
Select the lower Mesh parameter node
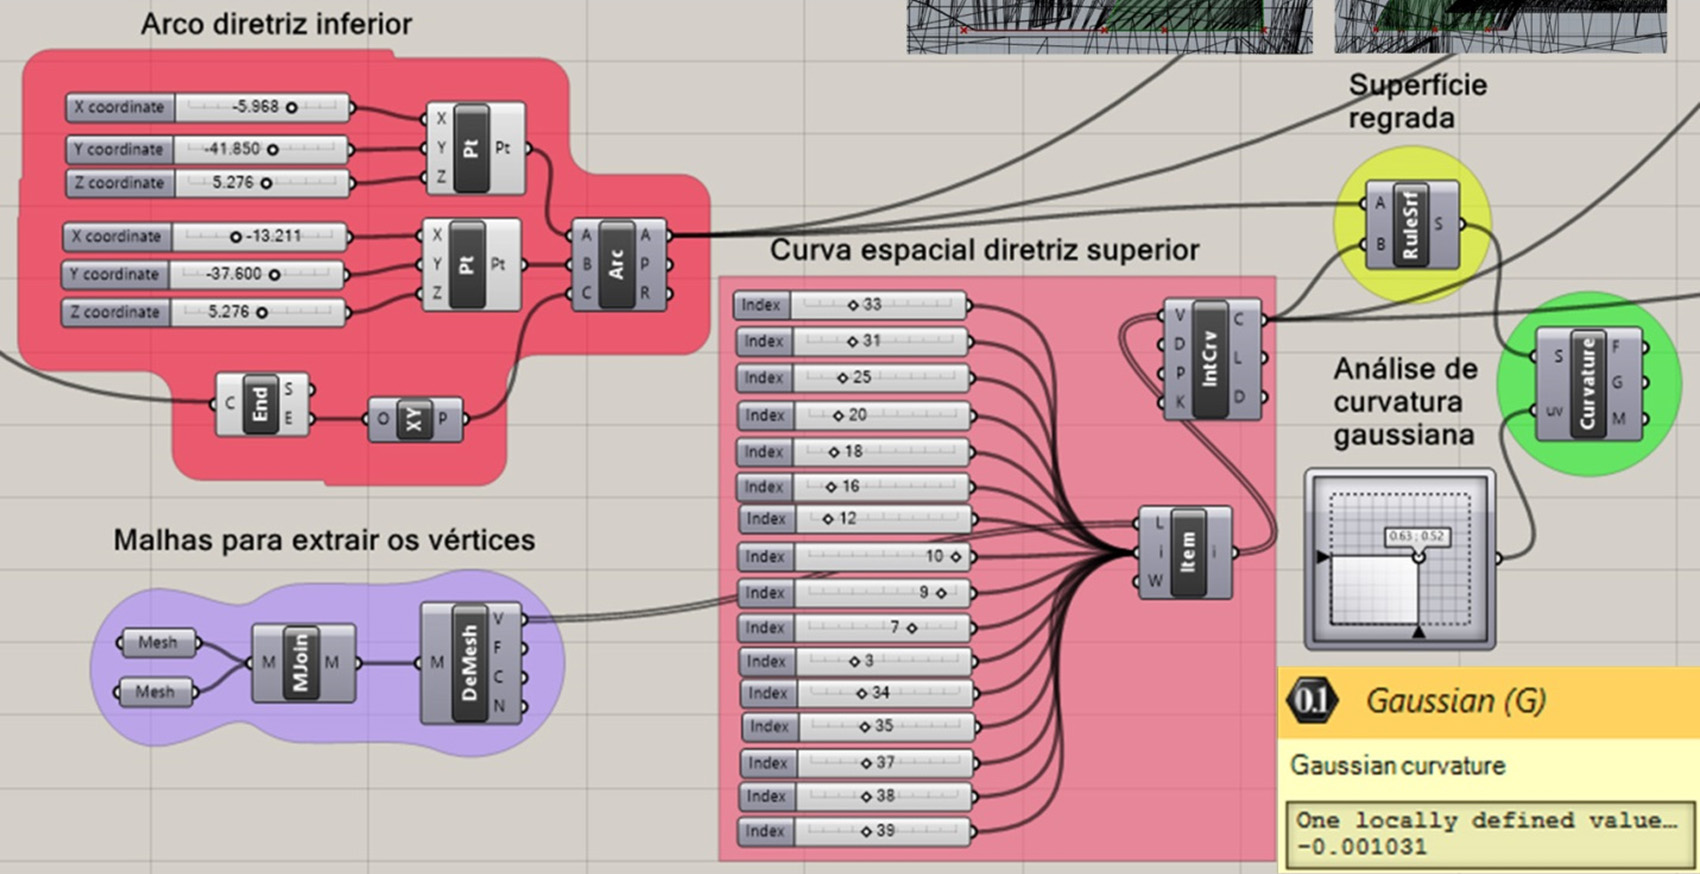point(155,692)
